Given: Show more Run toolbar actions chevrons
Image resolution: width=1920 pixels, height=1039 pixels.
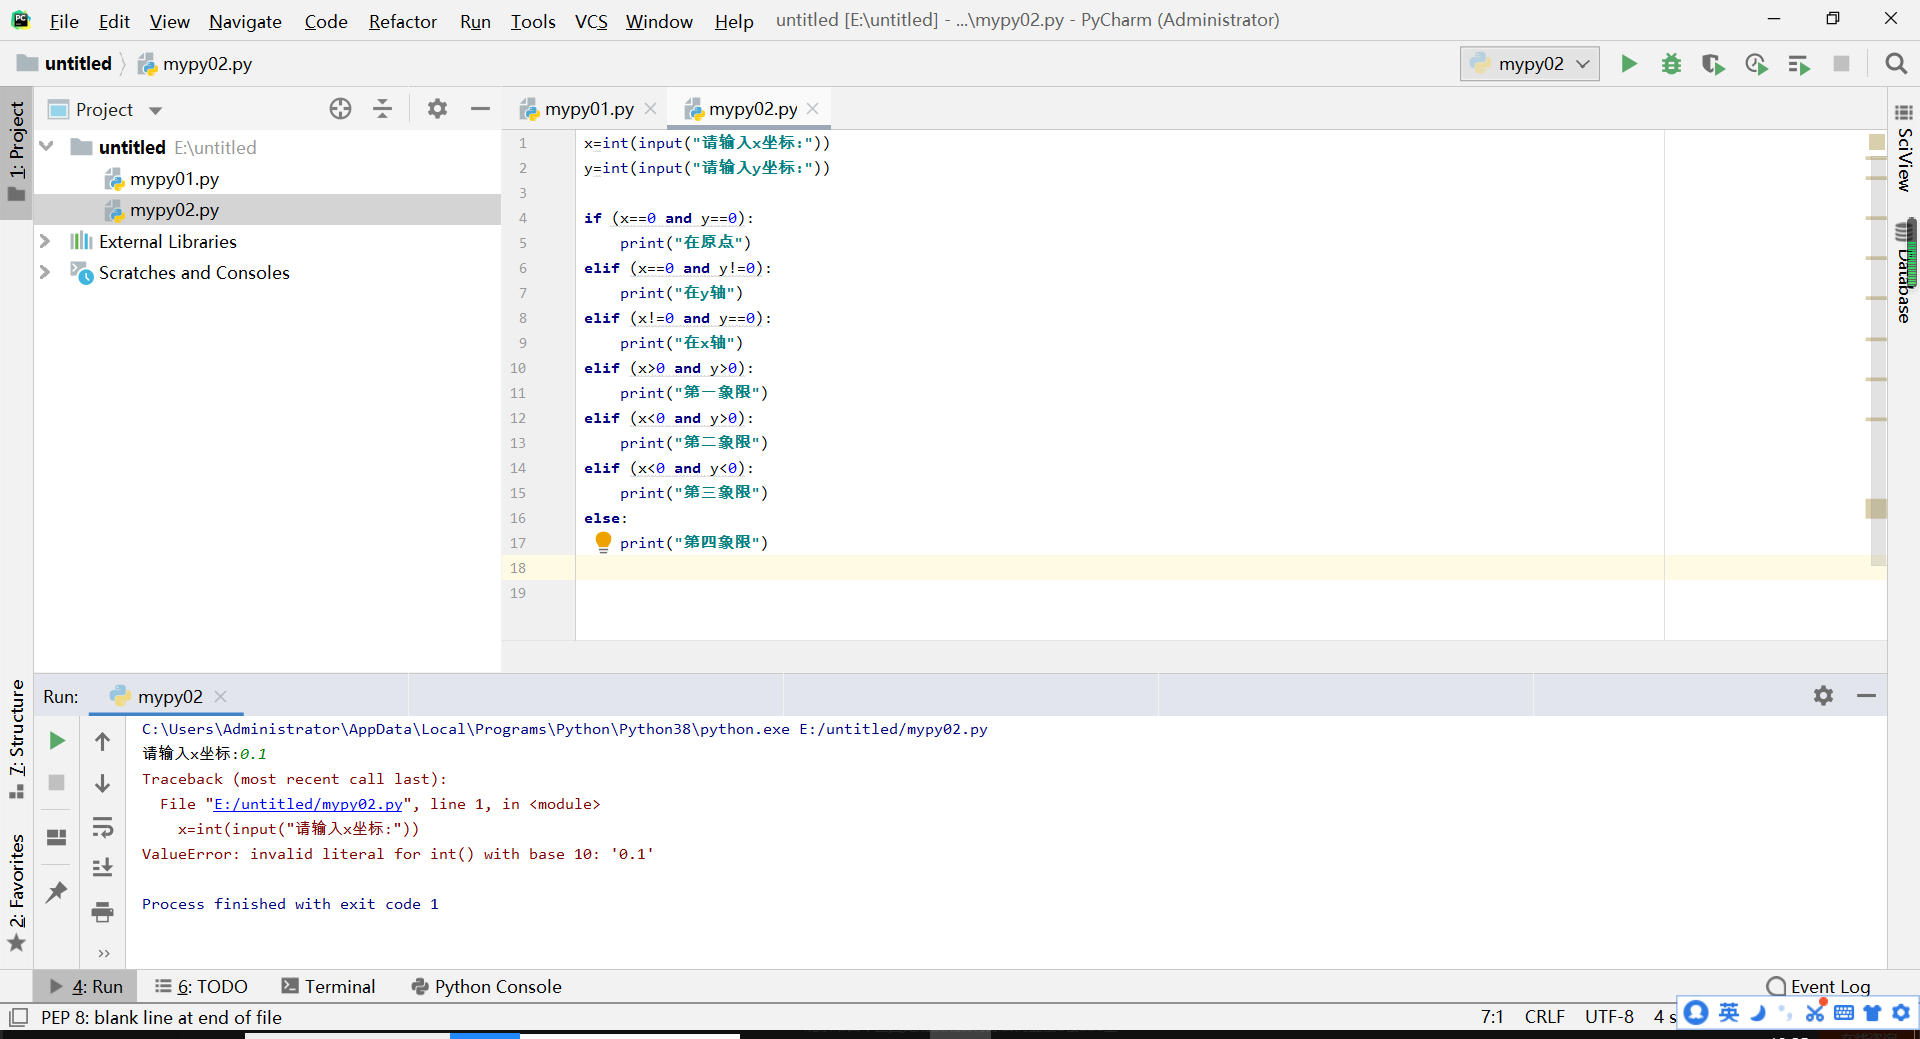Looking at the screenshot, I should tap(104, 953).
